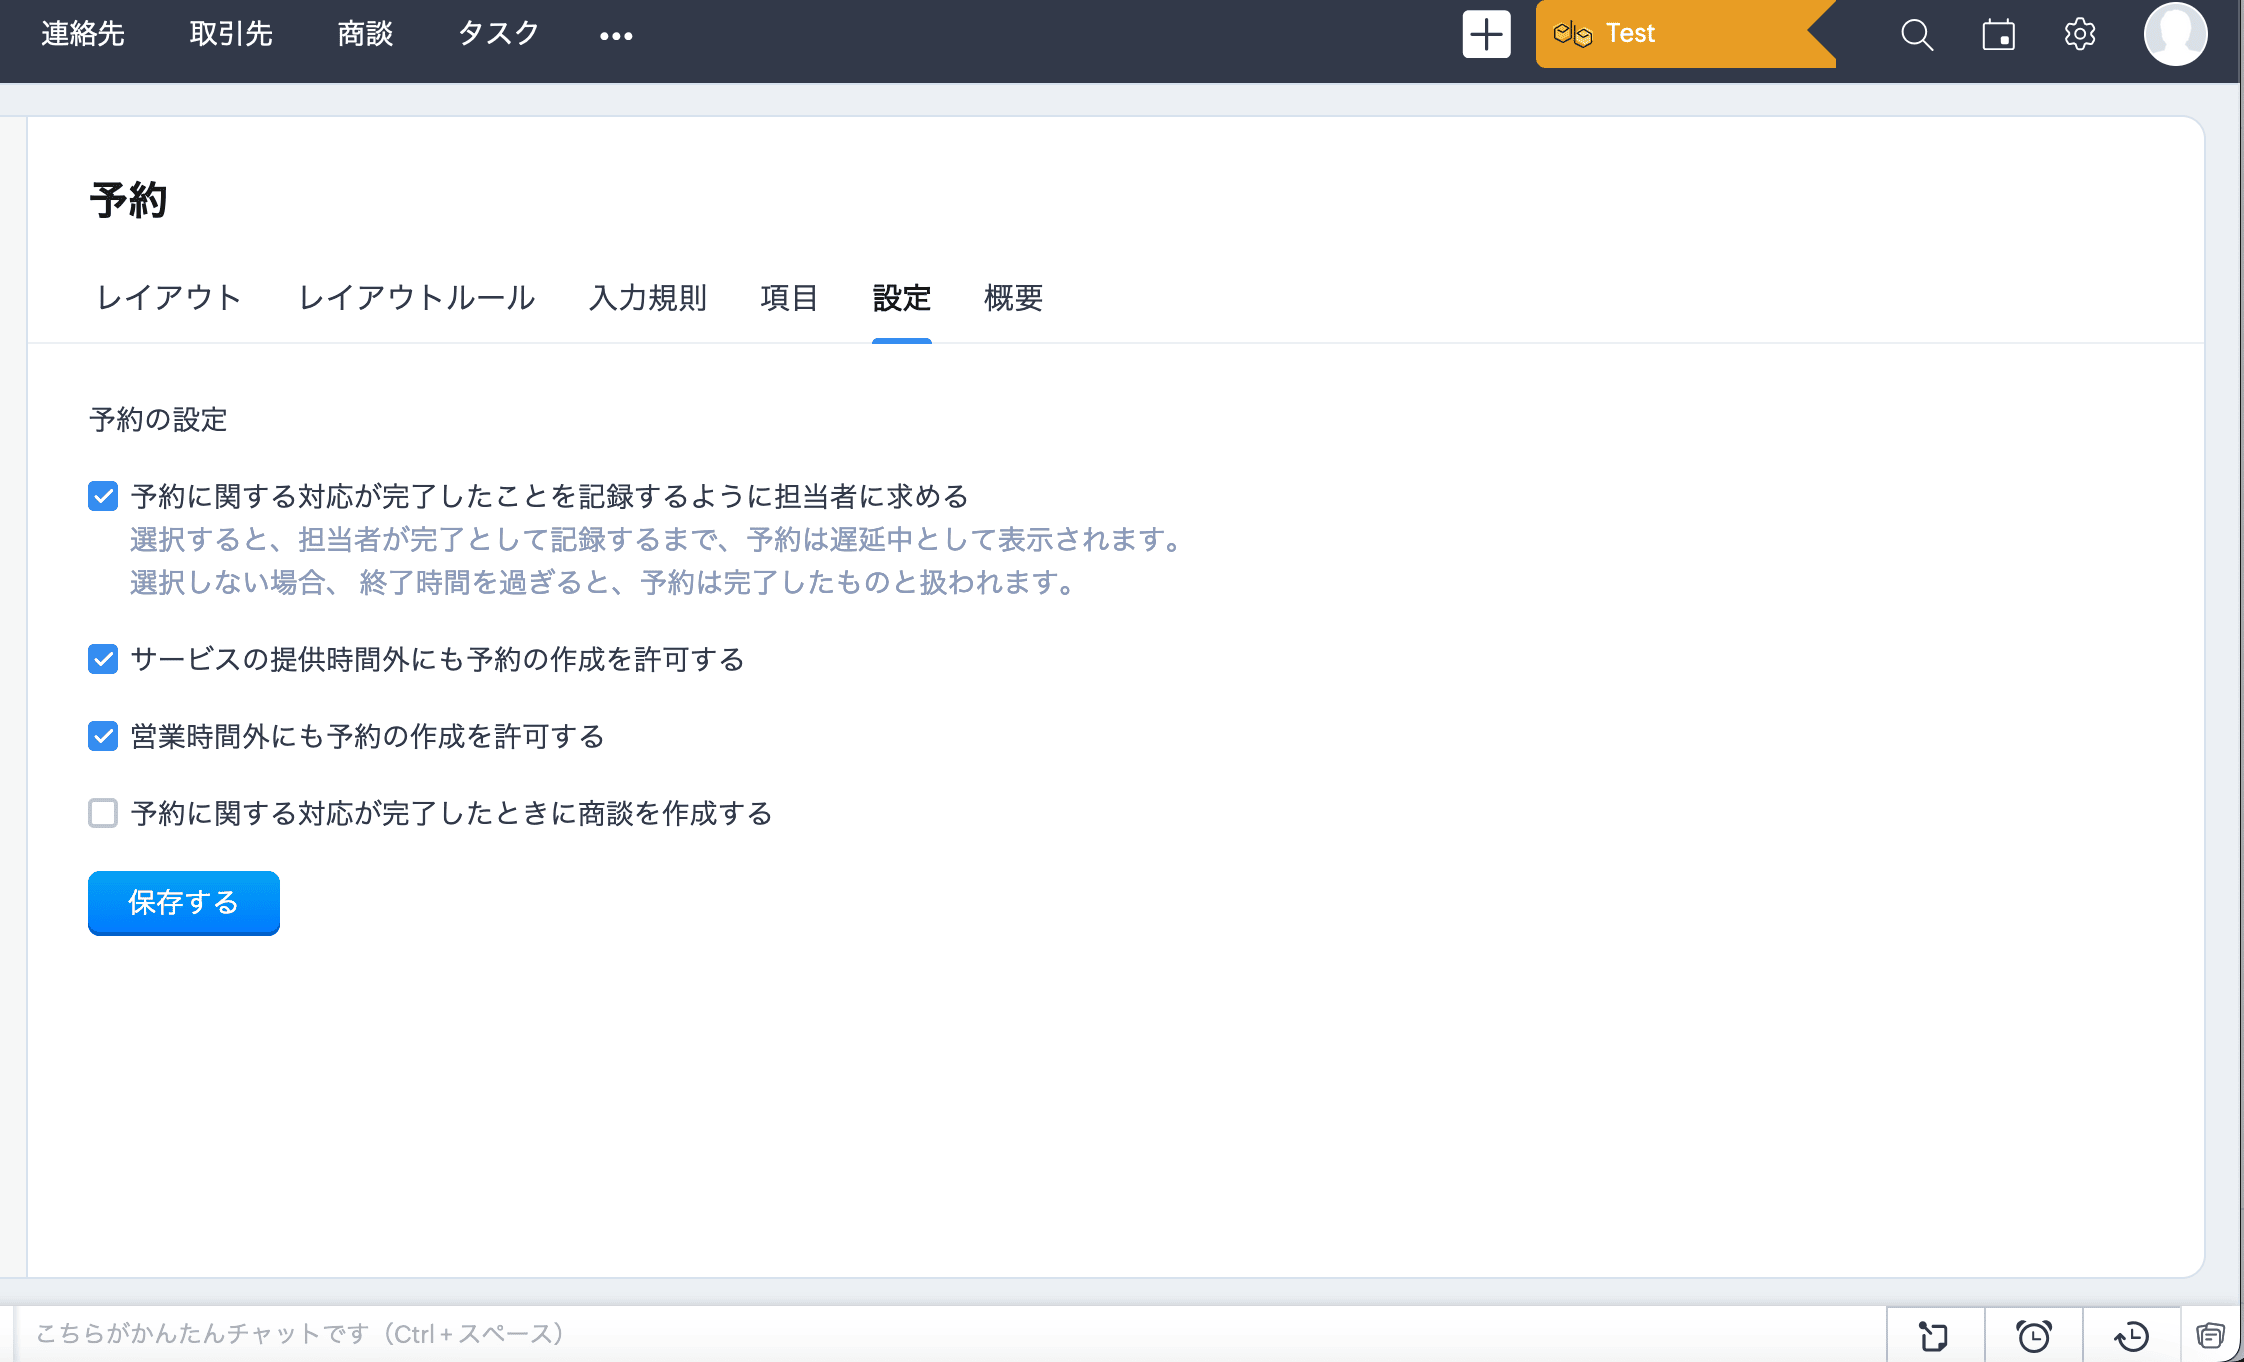Viewport: 2244px width, 1362px height.
Task: Uncheck 予約に関する対応が完了したことを記録 checkbox
Action: (x=103, y=496)
